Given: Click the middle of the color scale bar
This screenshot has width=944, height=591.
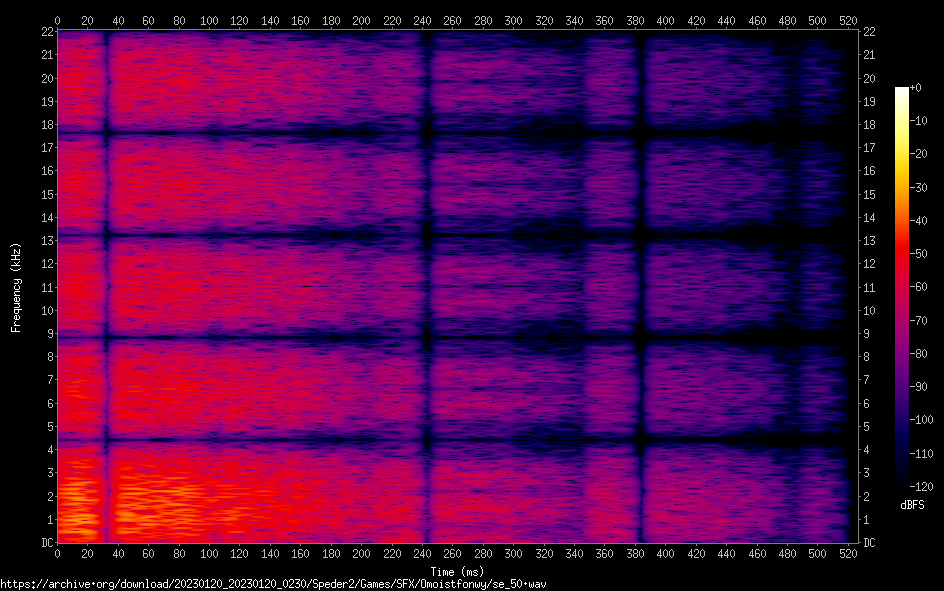Looking at the screenshot, I should pos(902,287).
